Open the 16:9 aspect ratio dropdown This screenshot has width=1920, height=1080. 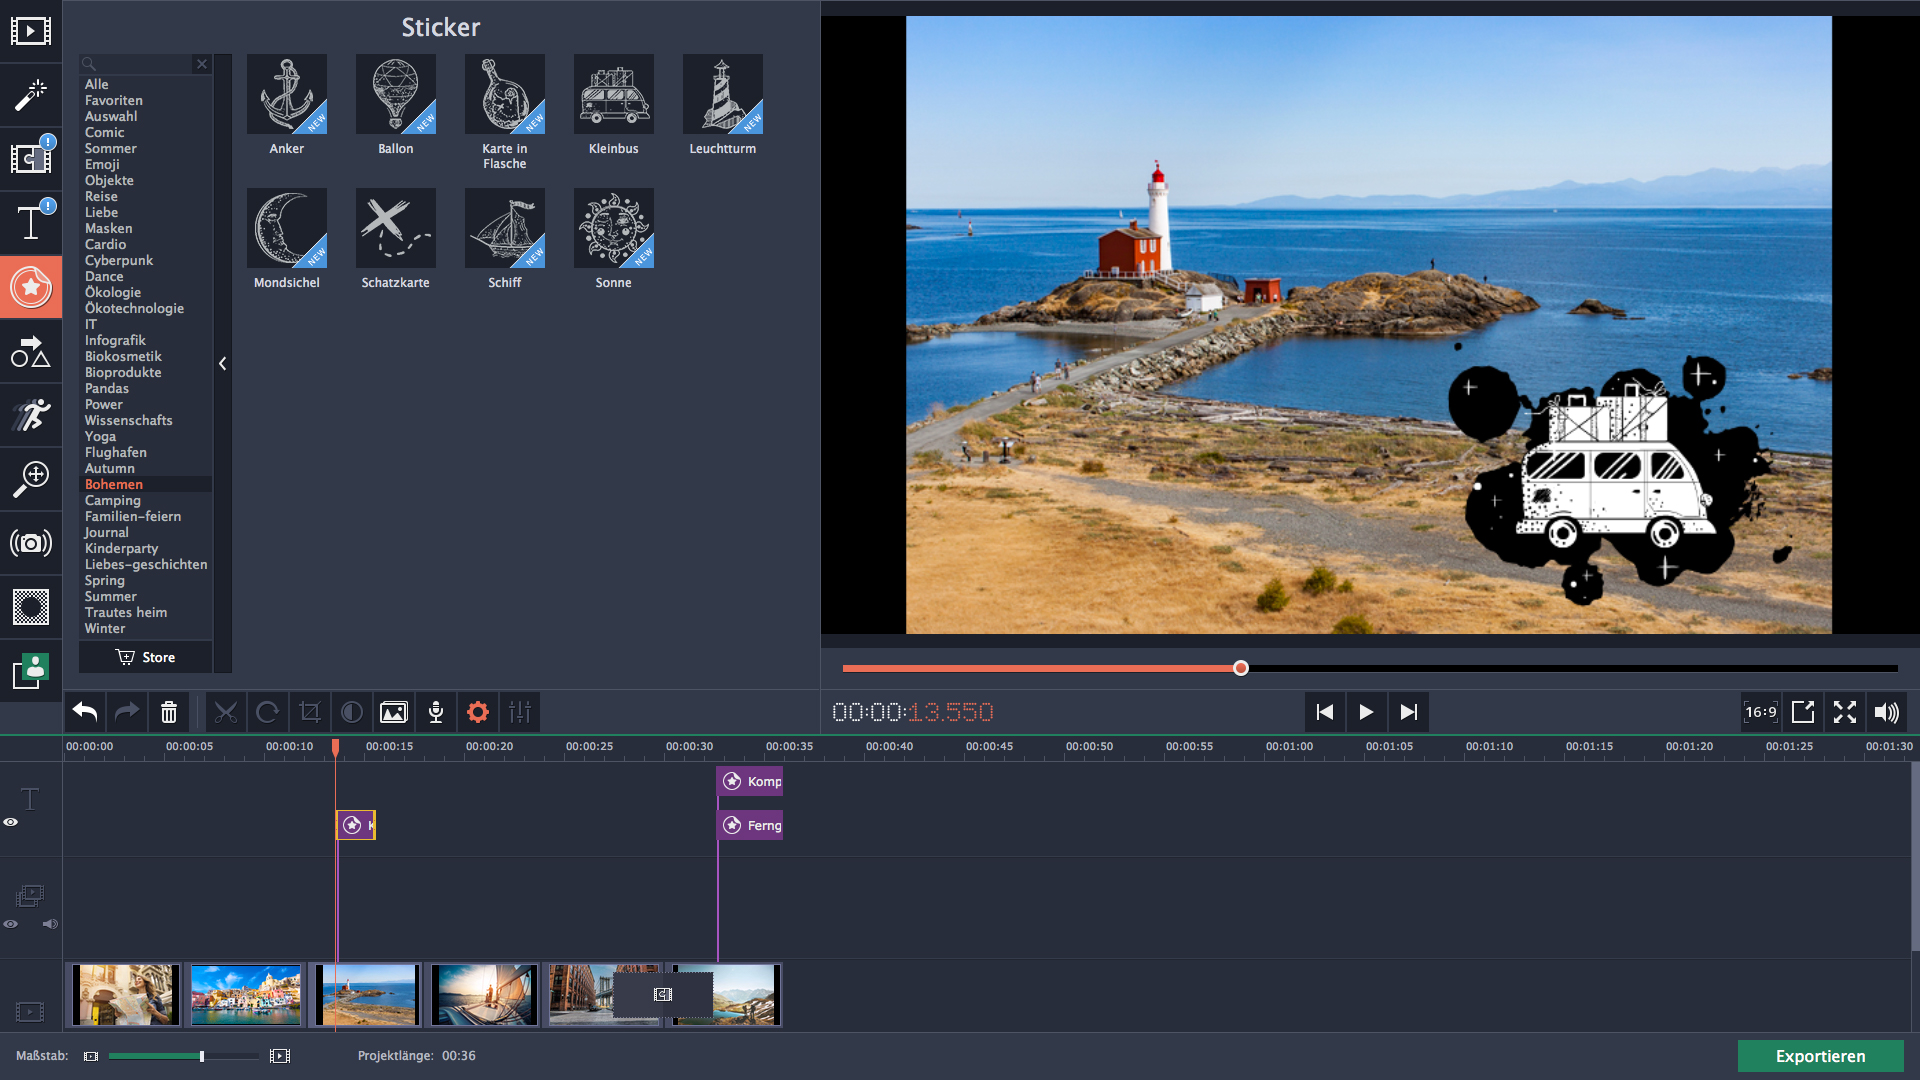(1761, 712)
